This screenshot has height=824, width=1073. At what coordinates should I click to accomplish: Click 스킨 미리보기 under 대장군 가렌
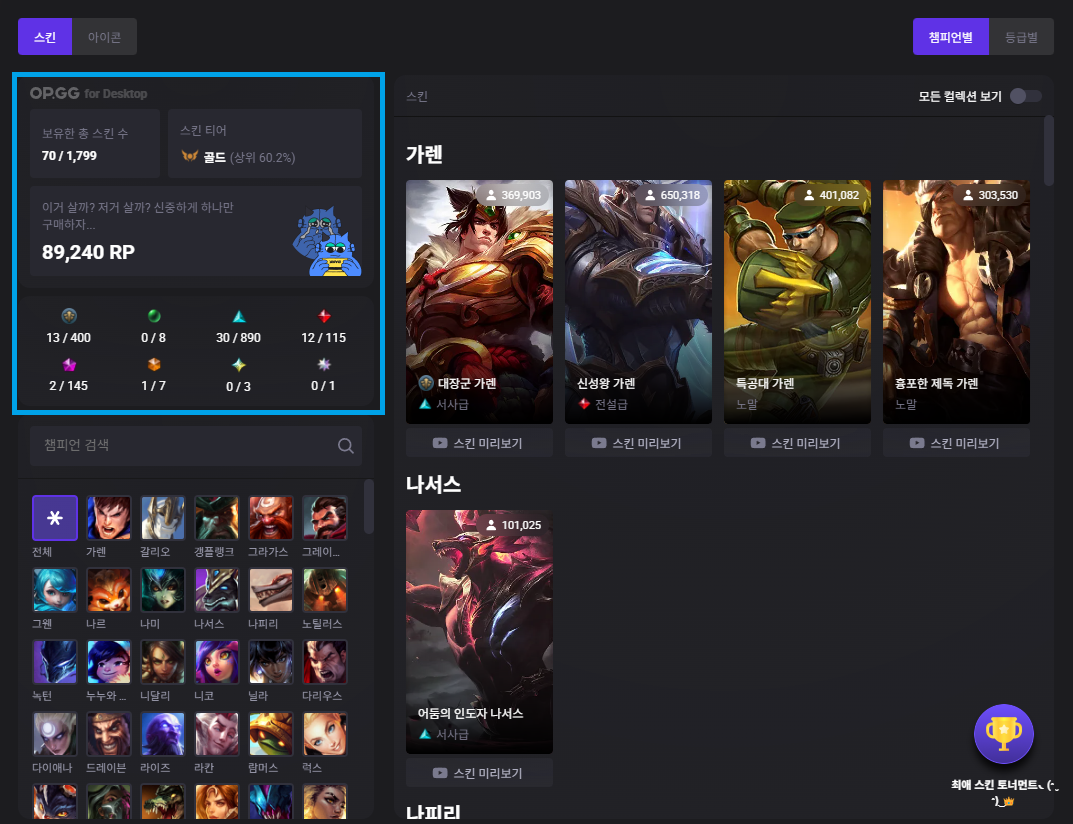pos(479,443)
